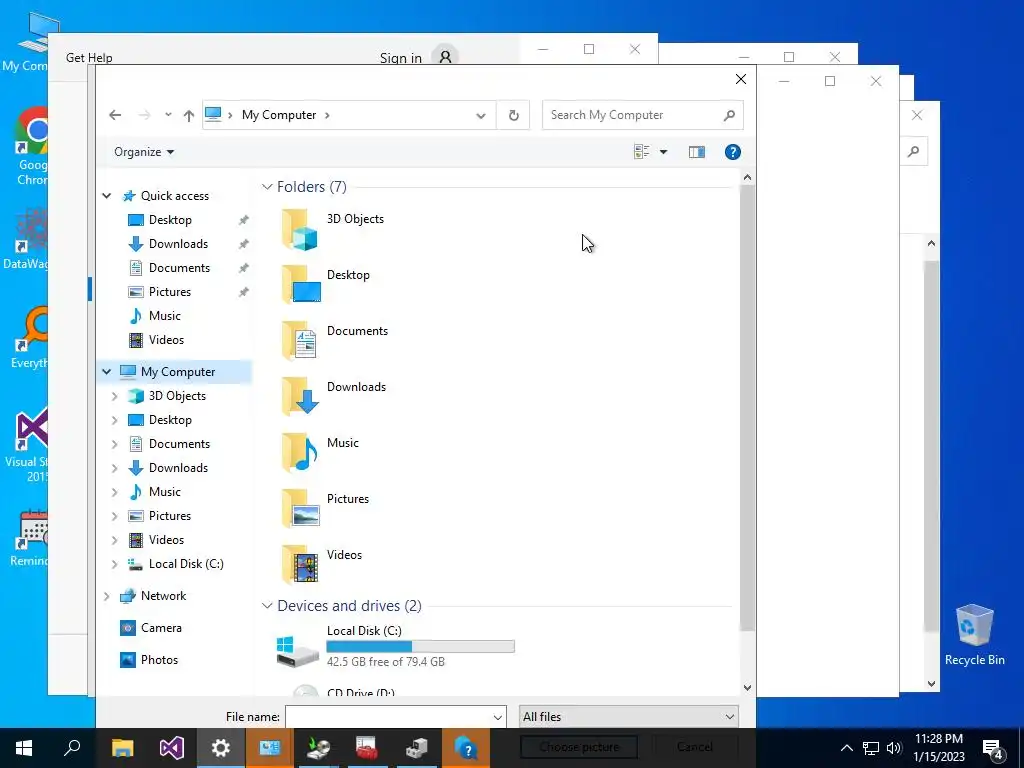Show hidden system tray icons
This screenshot has height=768, width=1024.
[846, 748]
